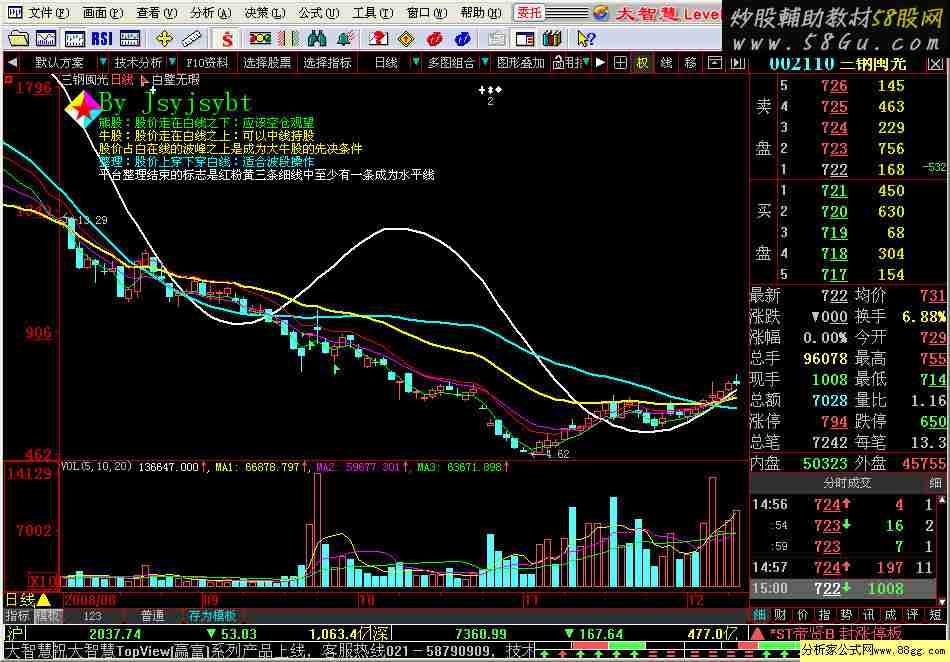Click the help cursor question mark icon
The image size is (950, 662).
click(585, 39)
